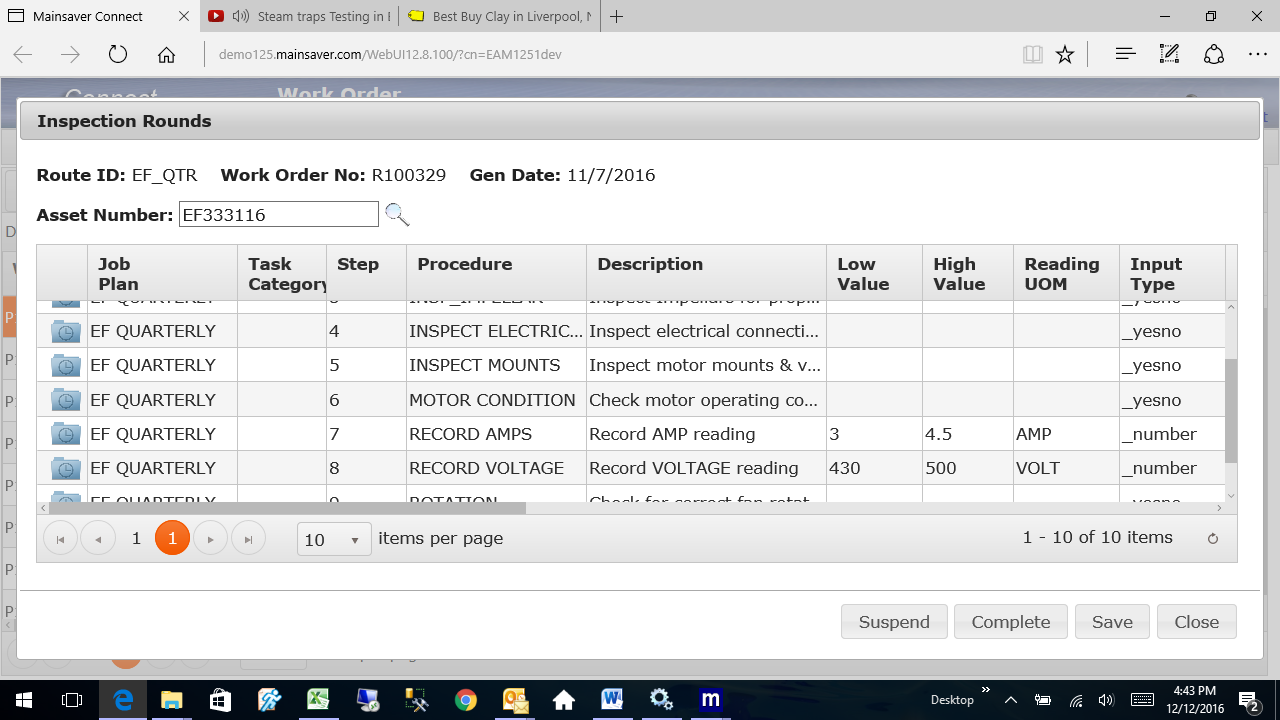This screenshot has height=720, width=1280.
Task: Click the clock folder icon for step 4
Action: tap(65, 331)
